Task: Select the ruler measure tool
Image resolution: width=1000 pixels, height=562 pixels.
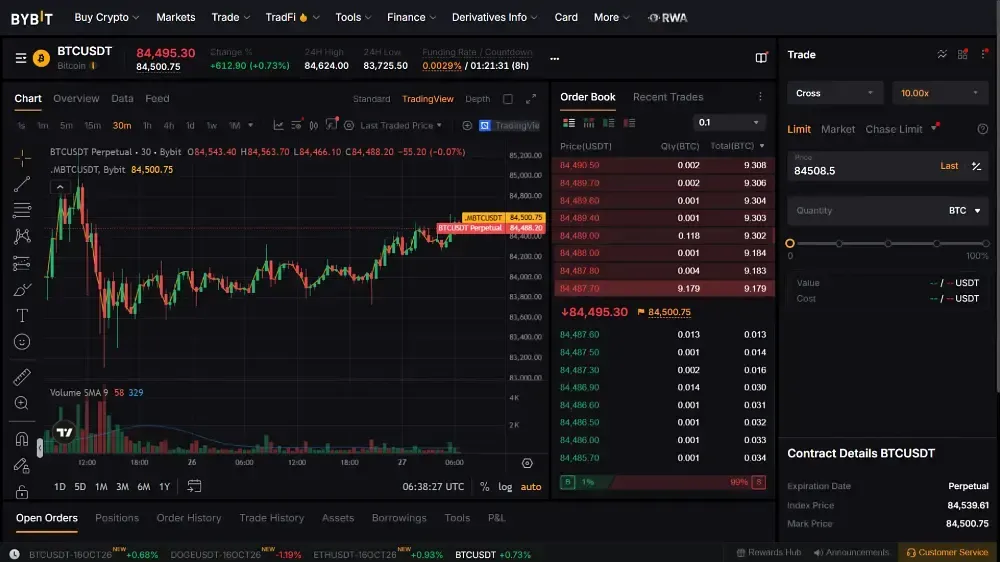Action: tap(22, 377)
